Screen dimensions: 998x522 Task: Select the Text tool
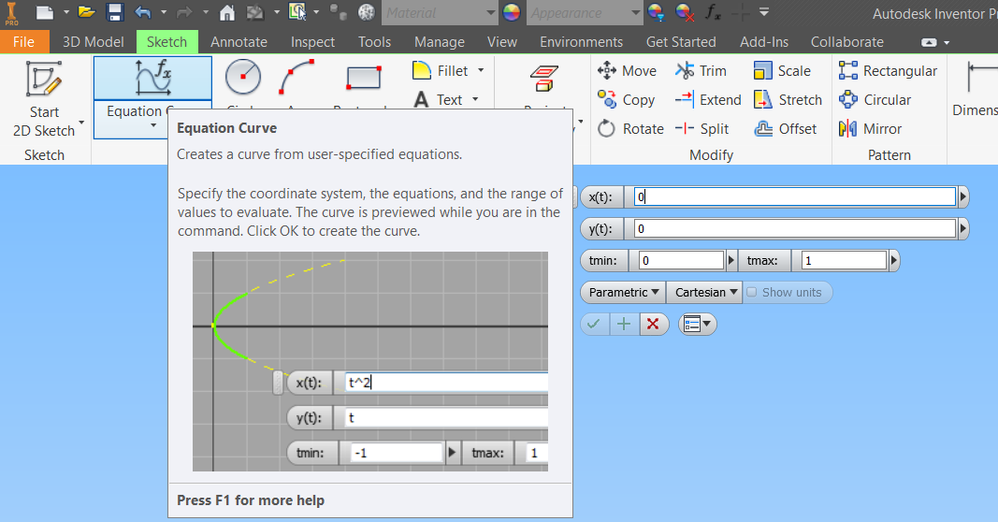point(438,100)
